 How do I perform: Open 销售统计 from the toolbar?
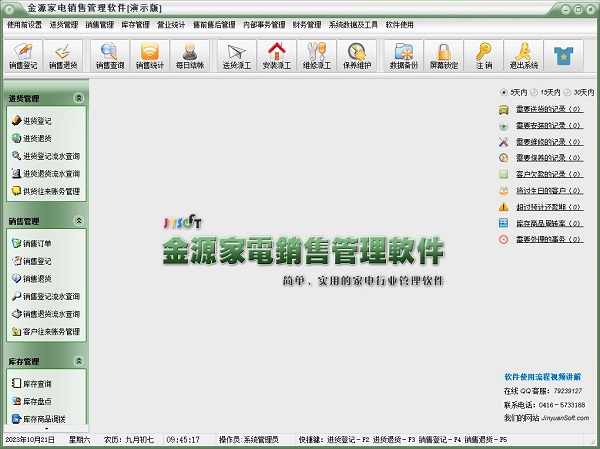pos(149,55)
